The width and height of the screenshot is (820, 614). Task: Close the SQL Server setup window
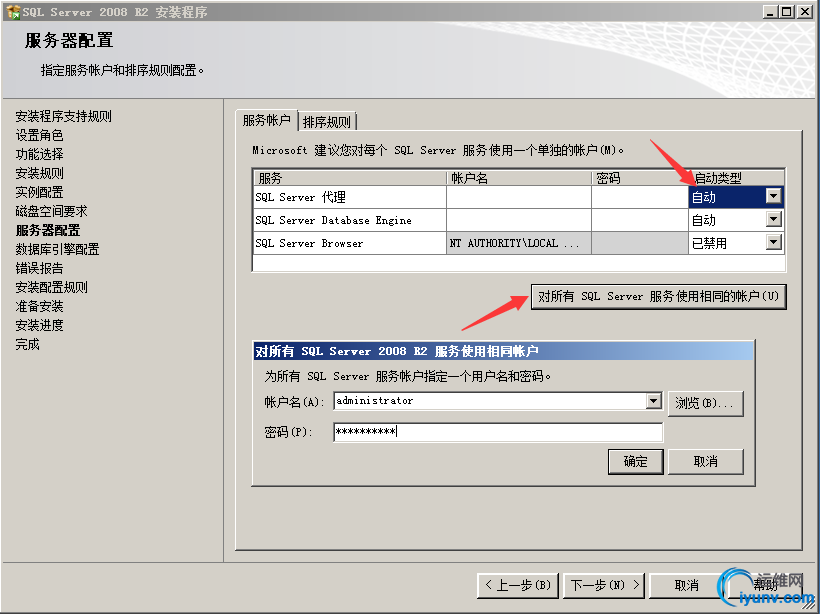point(805,12)
